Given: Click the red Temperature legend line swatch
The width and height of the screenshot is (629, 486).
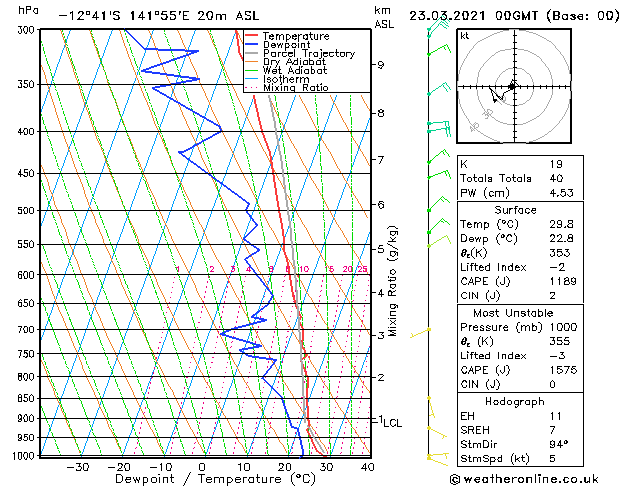Looking at the screenshot, I should pyautogui.click(x=252, y=36).
